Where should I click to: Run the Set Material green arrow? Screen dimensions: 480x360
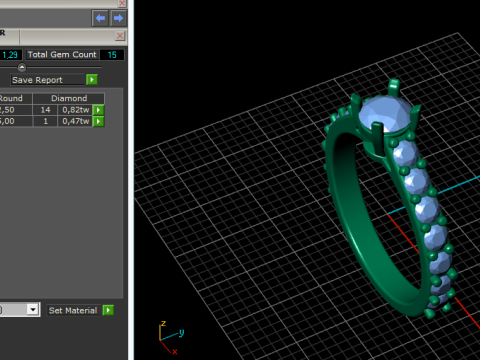coord(108,310)
